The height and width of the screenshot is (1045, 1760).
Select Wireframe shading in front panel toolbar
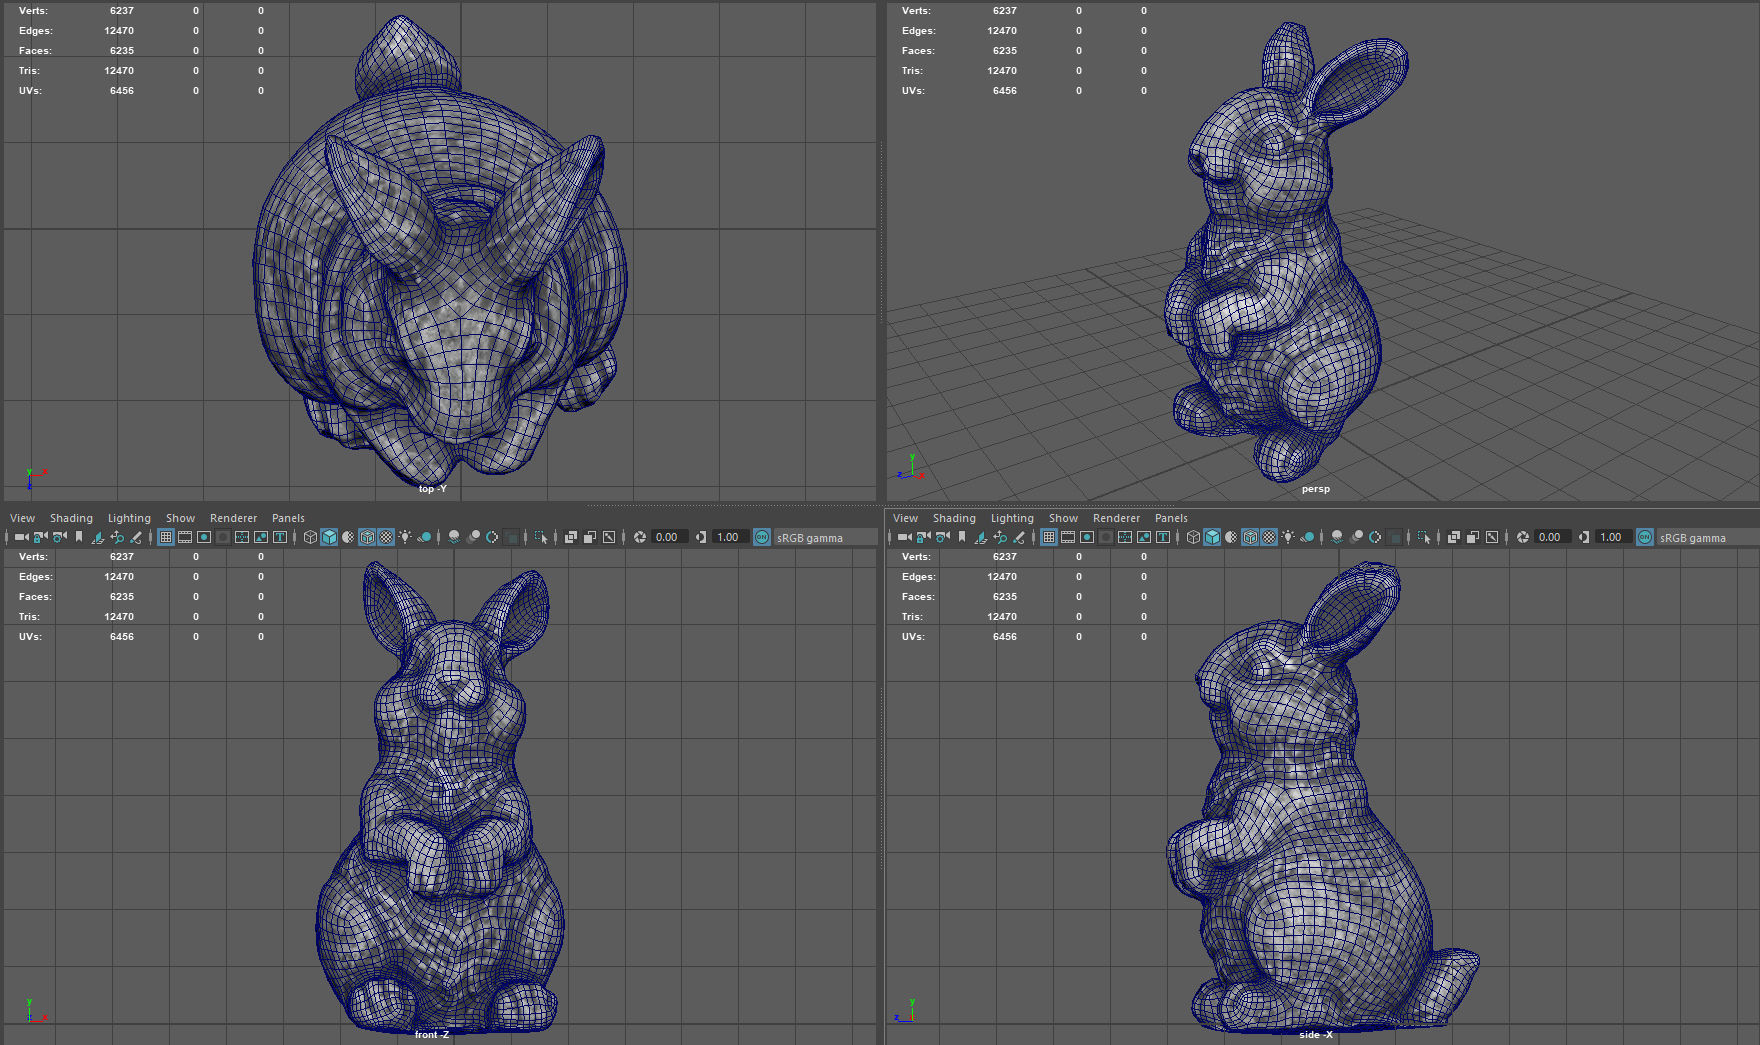click(310, 537)
